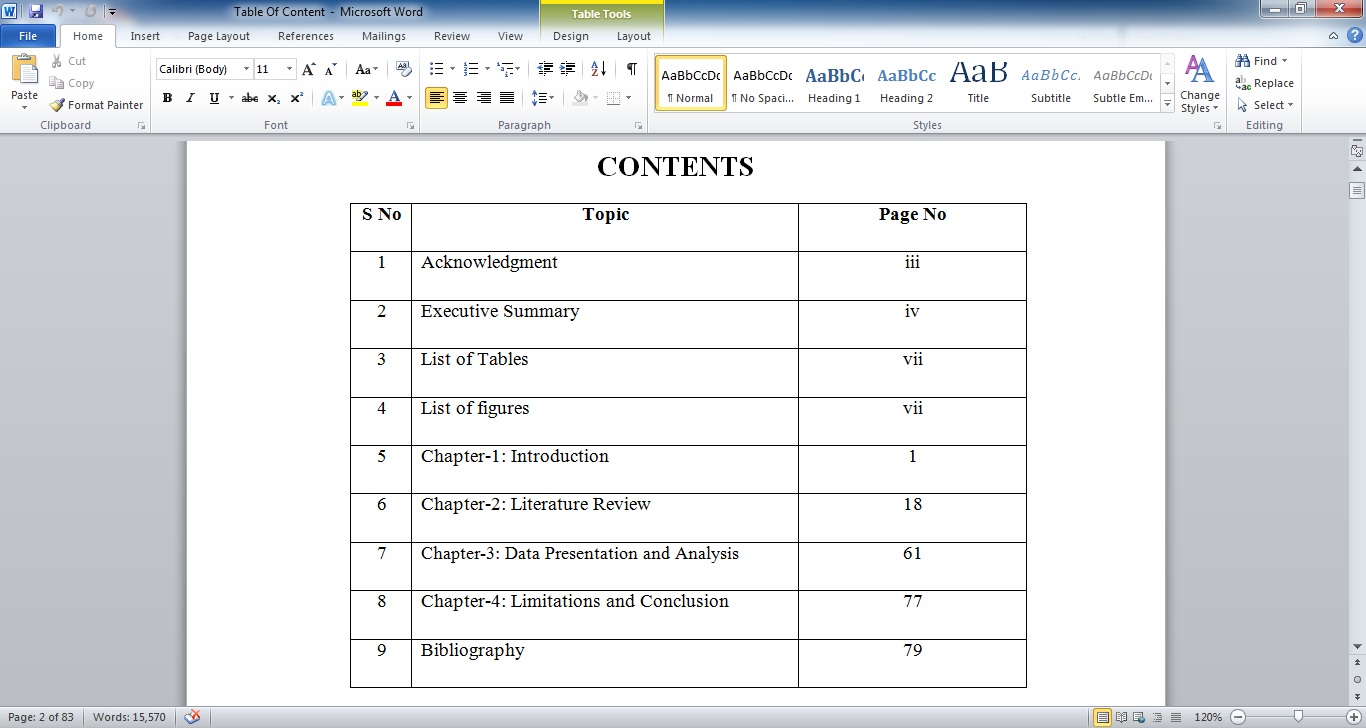This screenshot has height=728, width=1366.
Task: Align text to the right
Action: click(x=484, y=98)
